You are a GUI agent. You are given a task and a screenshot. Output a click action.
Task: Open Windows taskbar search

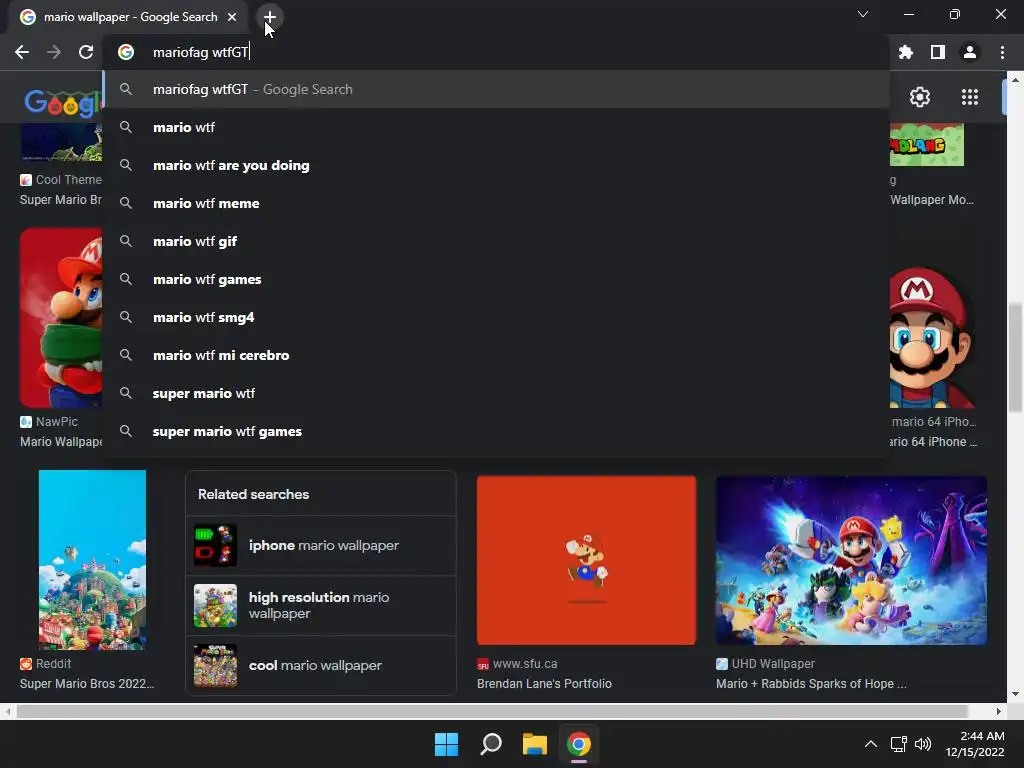pyautogui.click(x=490, y=744)
